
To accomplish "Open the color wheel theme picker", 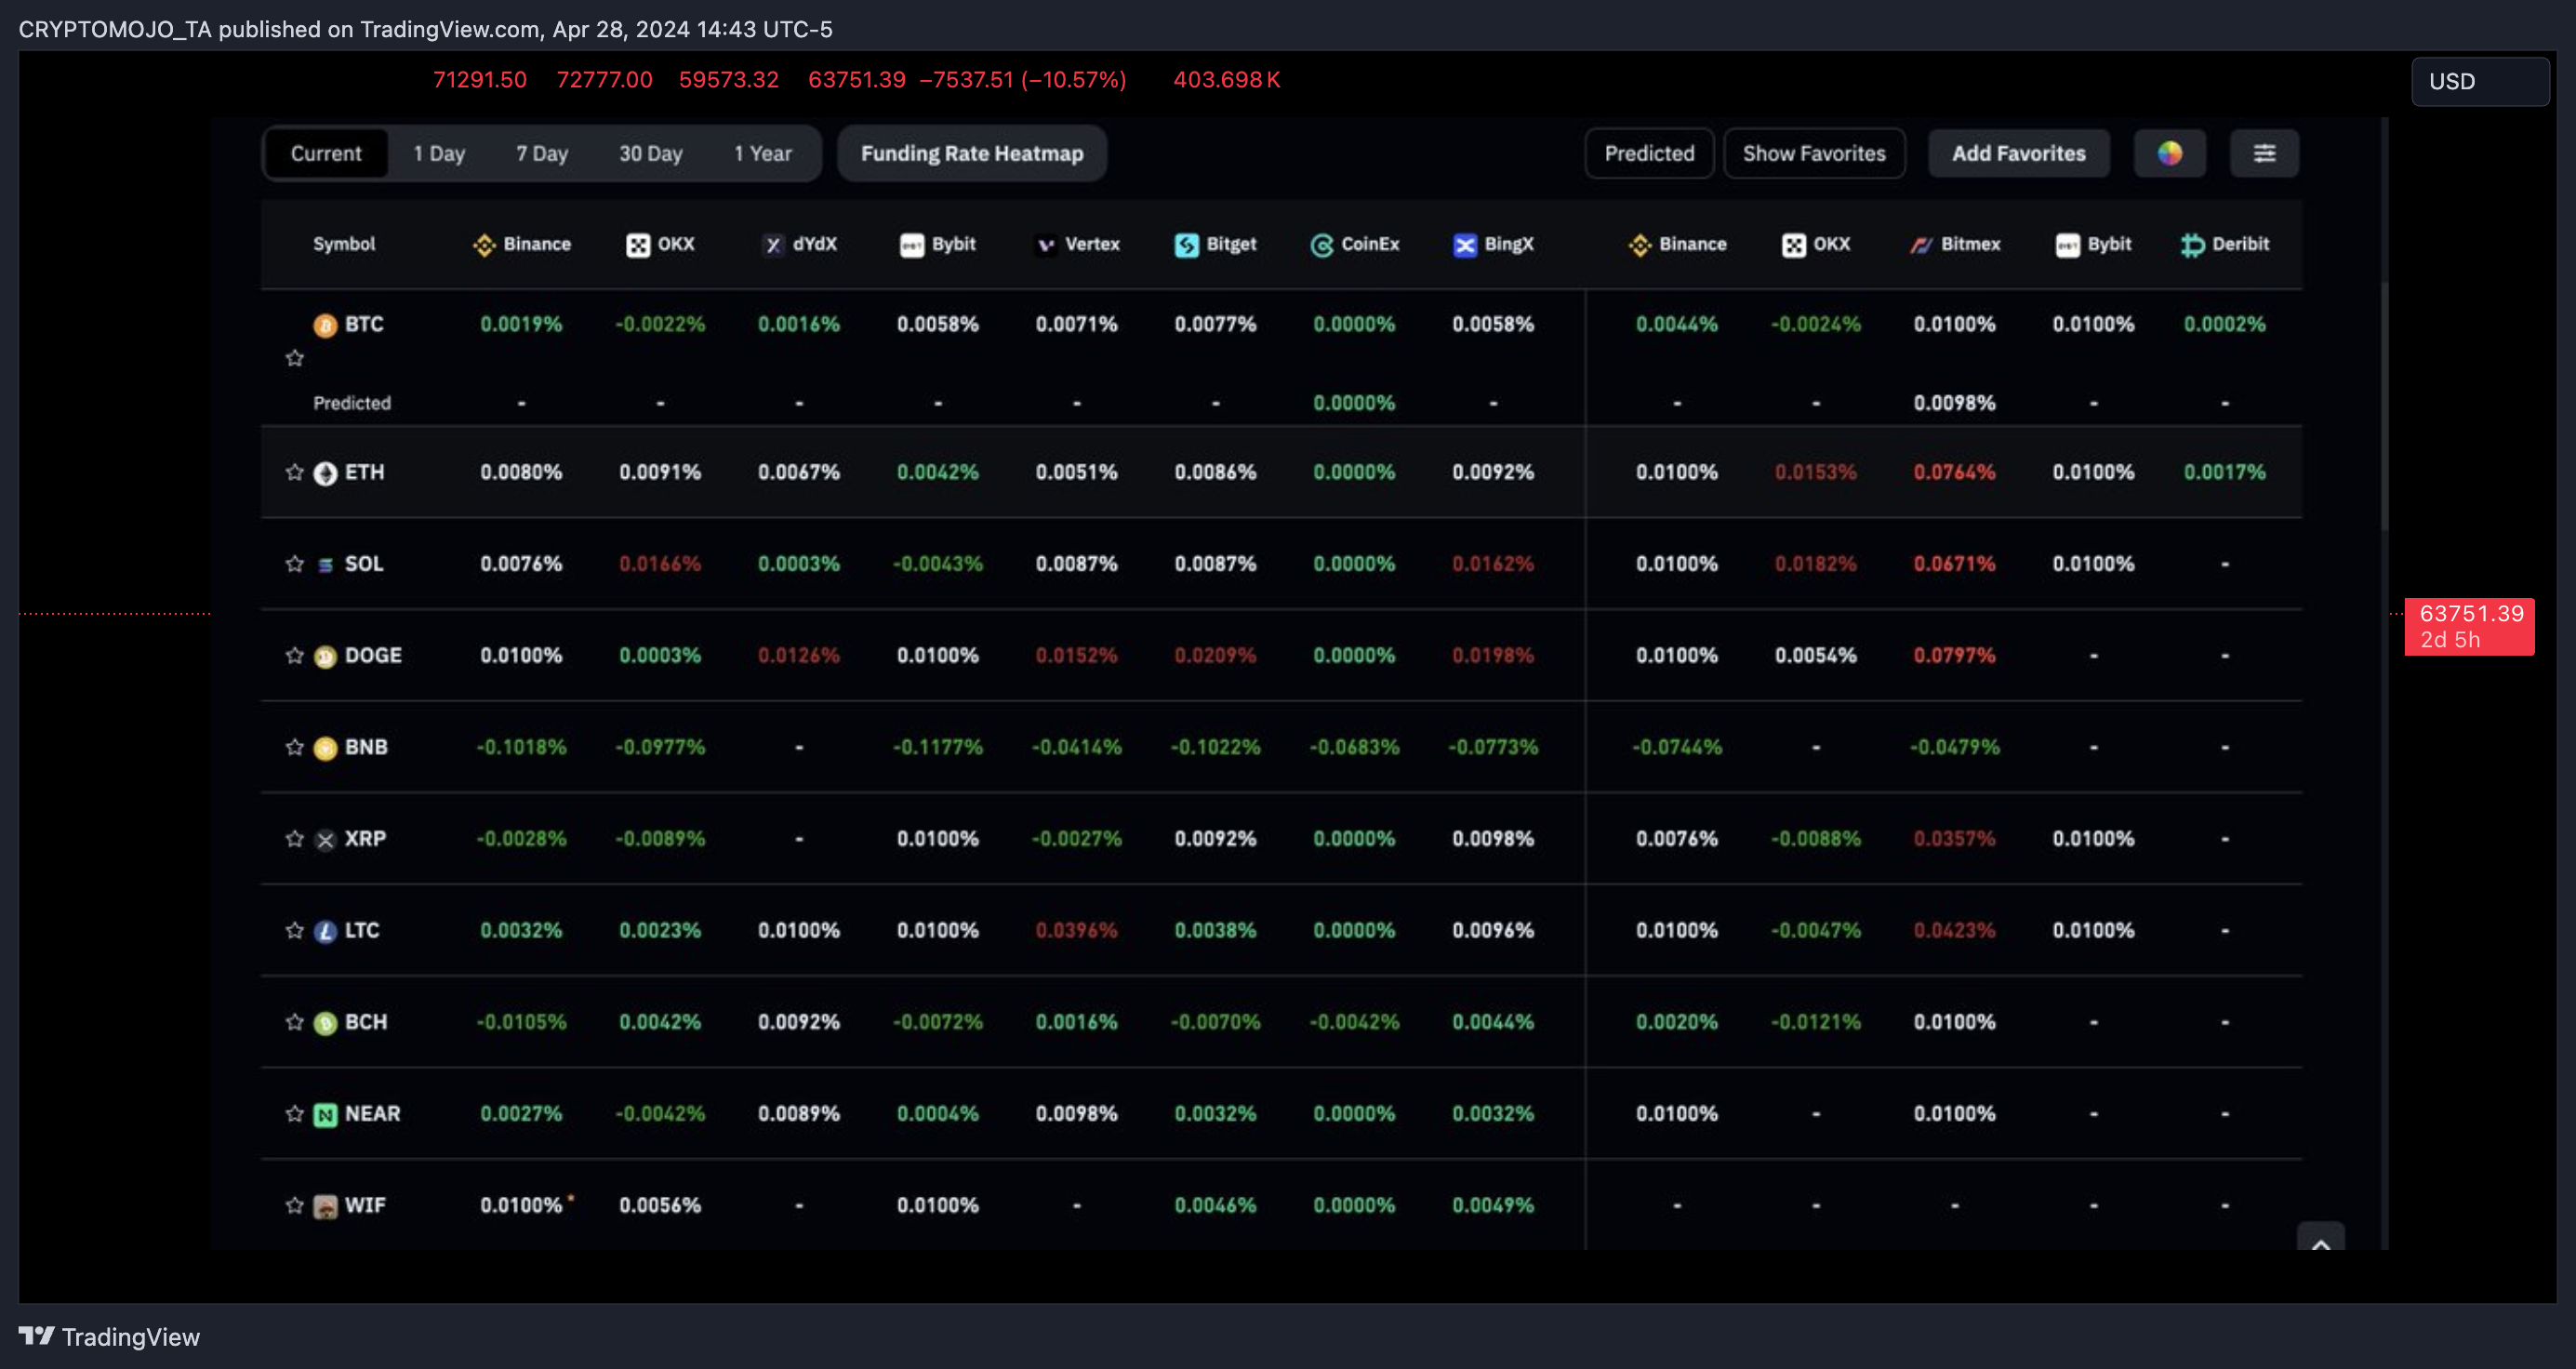I will pos(2169,153).
